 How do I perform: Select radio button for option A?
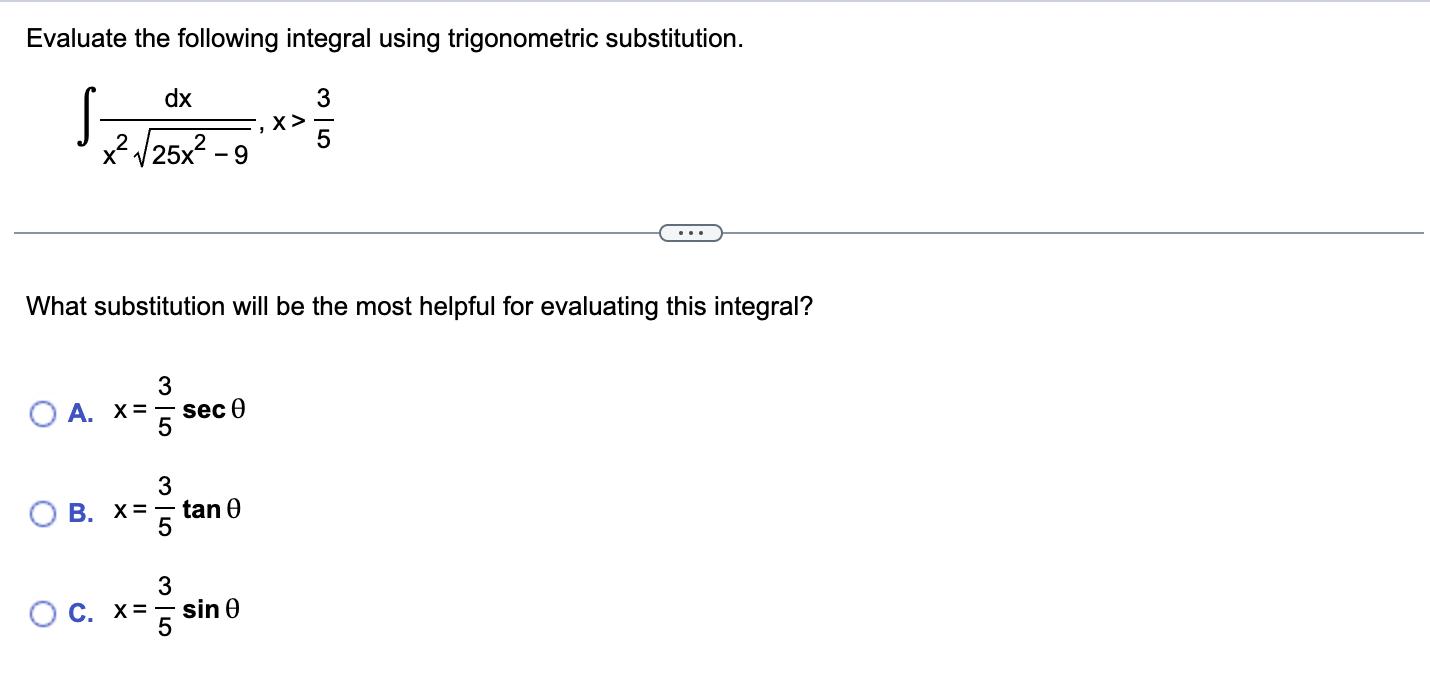click(x=43, y=413)
